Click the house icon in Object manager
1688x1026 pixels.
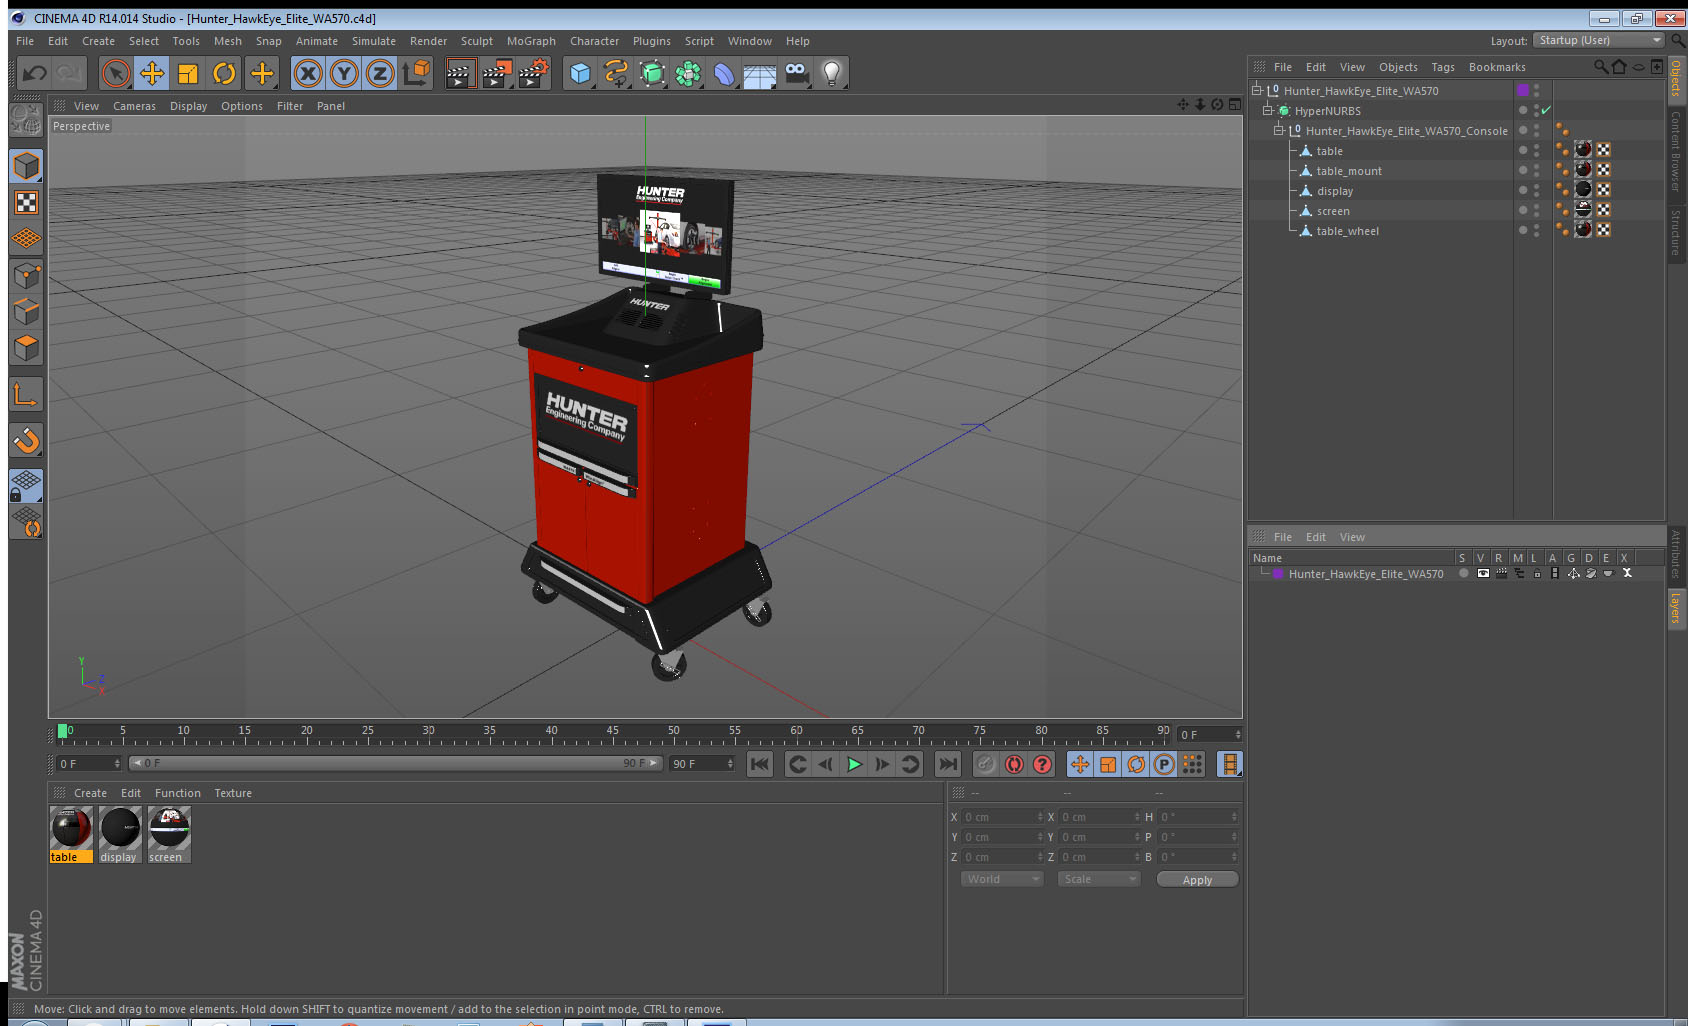click(x=1619, y=67)
